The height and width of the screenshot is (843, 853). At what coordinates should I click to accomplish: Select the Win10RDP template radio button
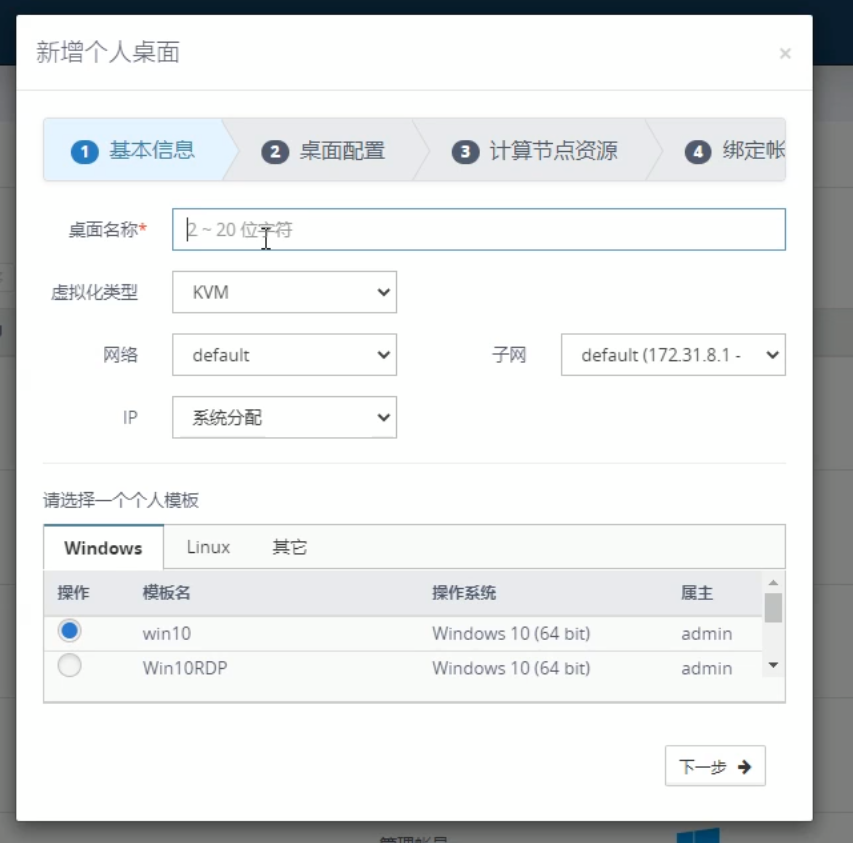69,666
